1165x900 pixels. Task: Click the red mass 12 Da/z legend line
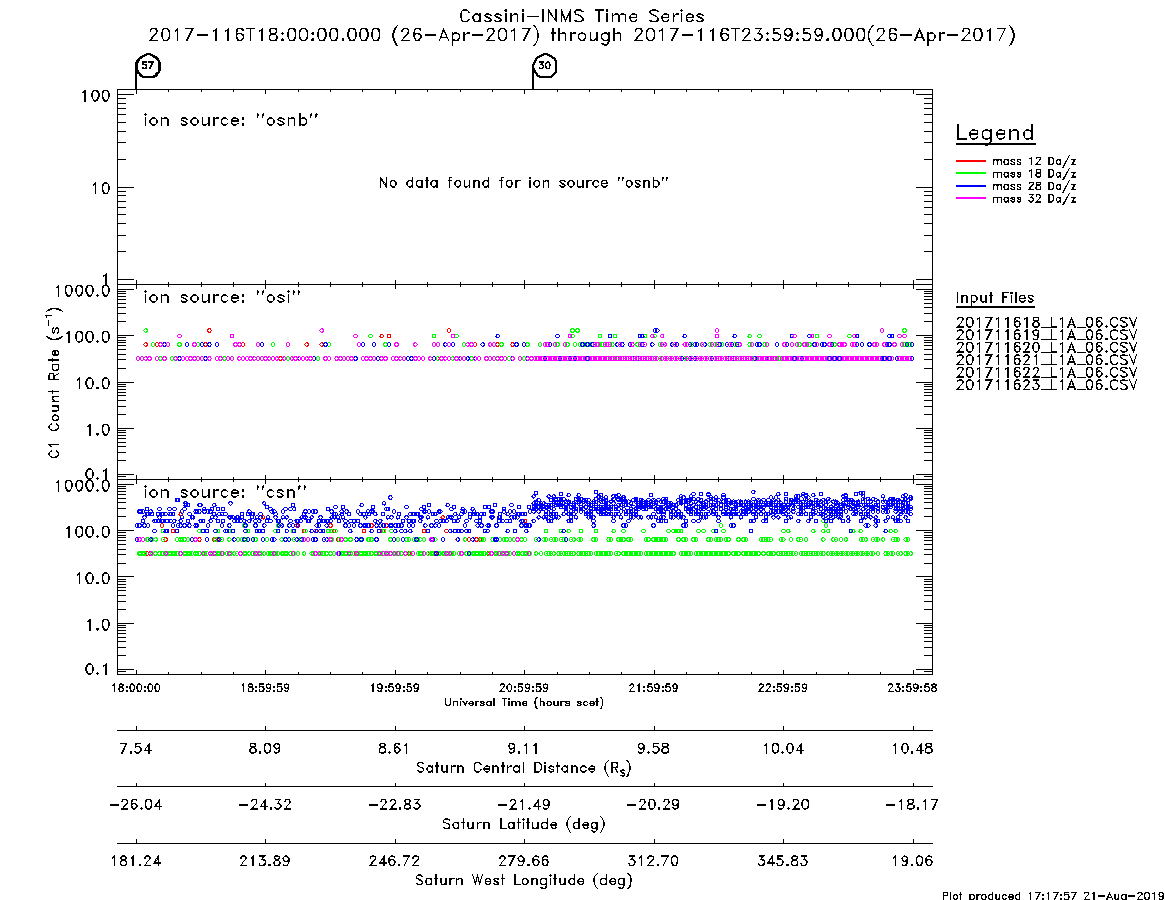[970, 161]
